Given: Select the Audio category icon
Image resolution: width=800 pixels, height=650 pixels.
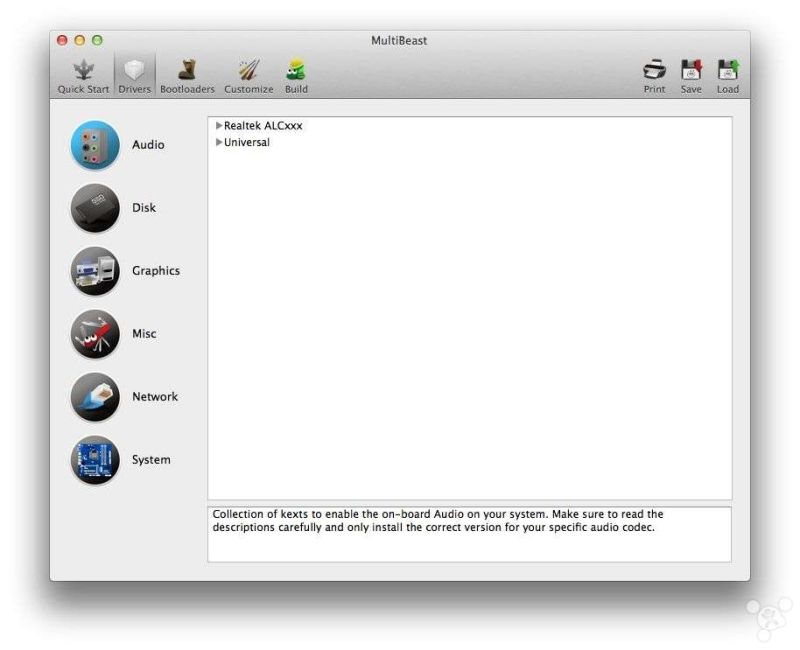Looking at the screenshot, I should (x=95, y=145).
